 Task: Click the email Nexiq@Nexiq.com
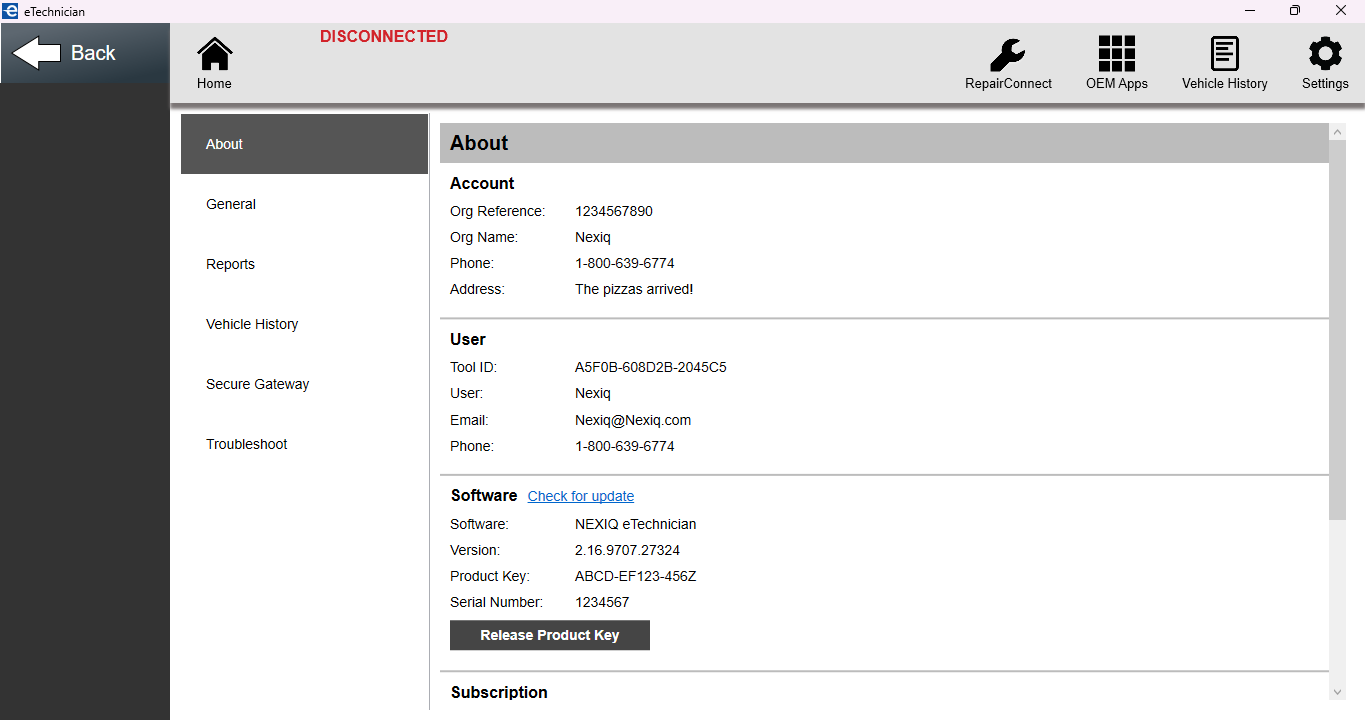point(633,420)
